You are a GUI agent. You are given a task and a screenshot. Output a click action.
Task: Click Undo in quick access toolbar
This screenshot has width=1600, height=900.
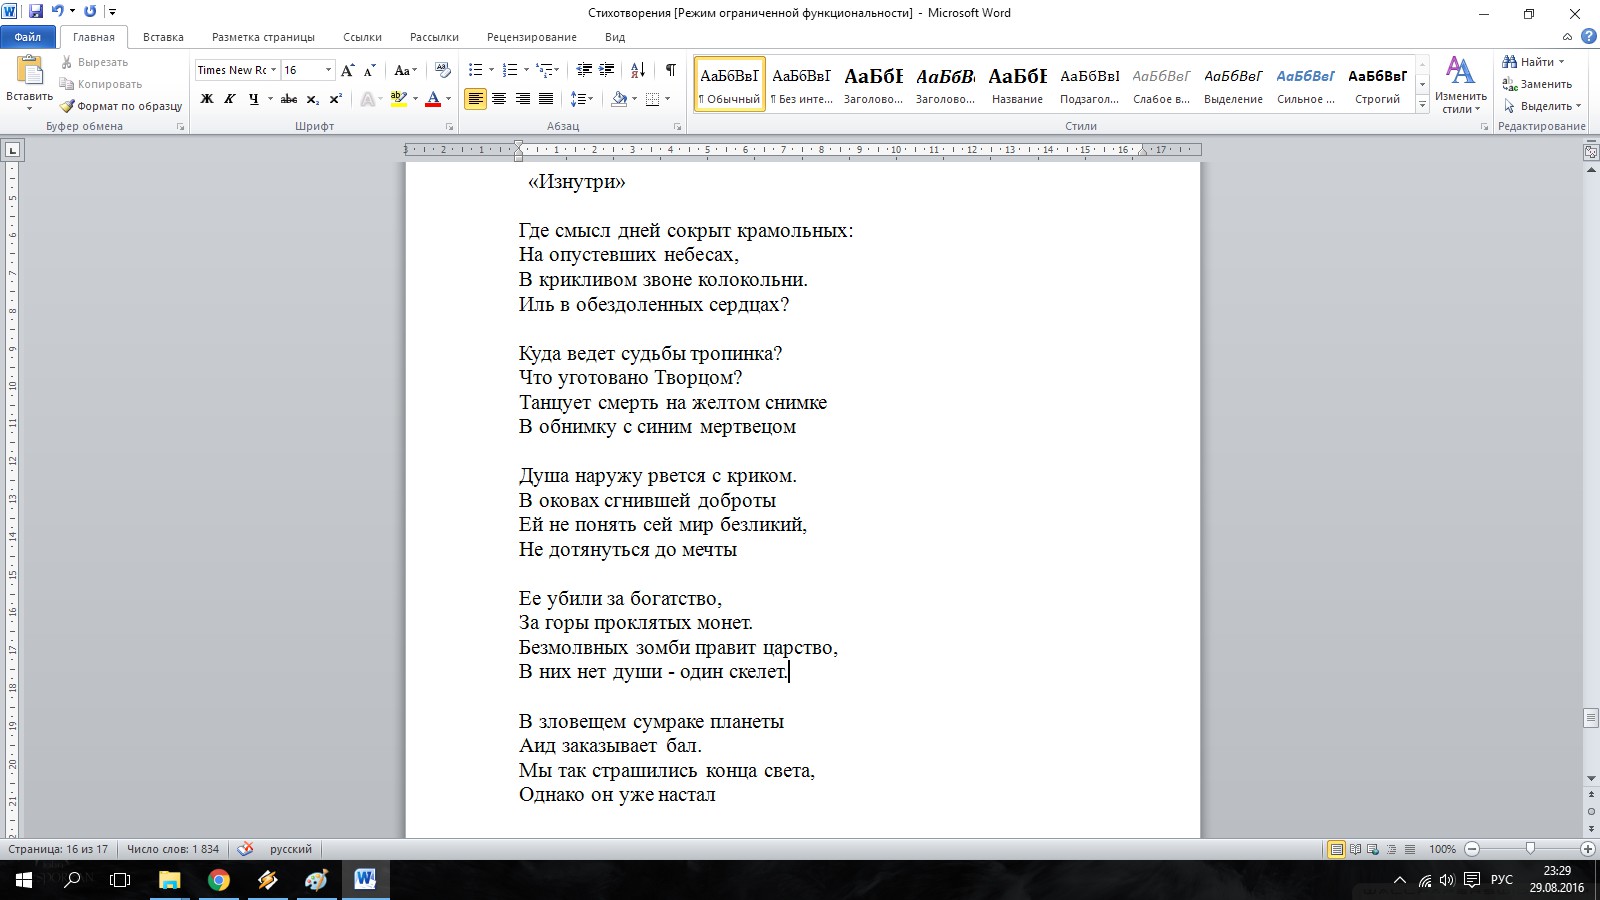58,12
